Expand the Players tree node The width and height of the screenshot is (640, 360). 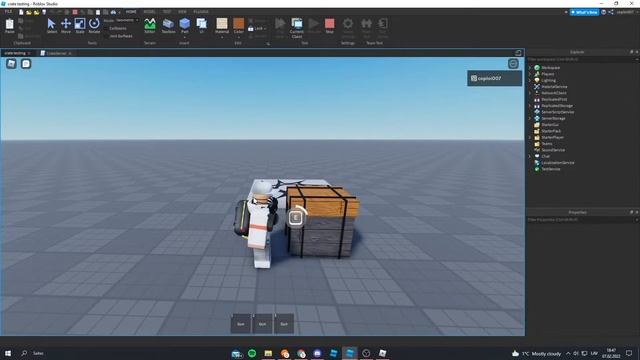click(530, 74)
